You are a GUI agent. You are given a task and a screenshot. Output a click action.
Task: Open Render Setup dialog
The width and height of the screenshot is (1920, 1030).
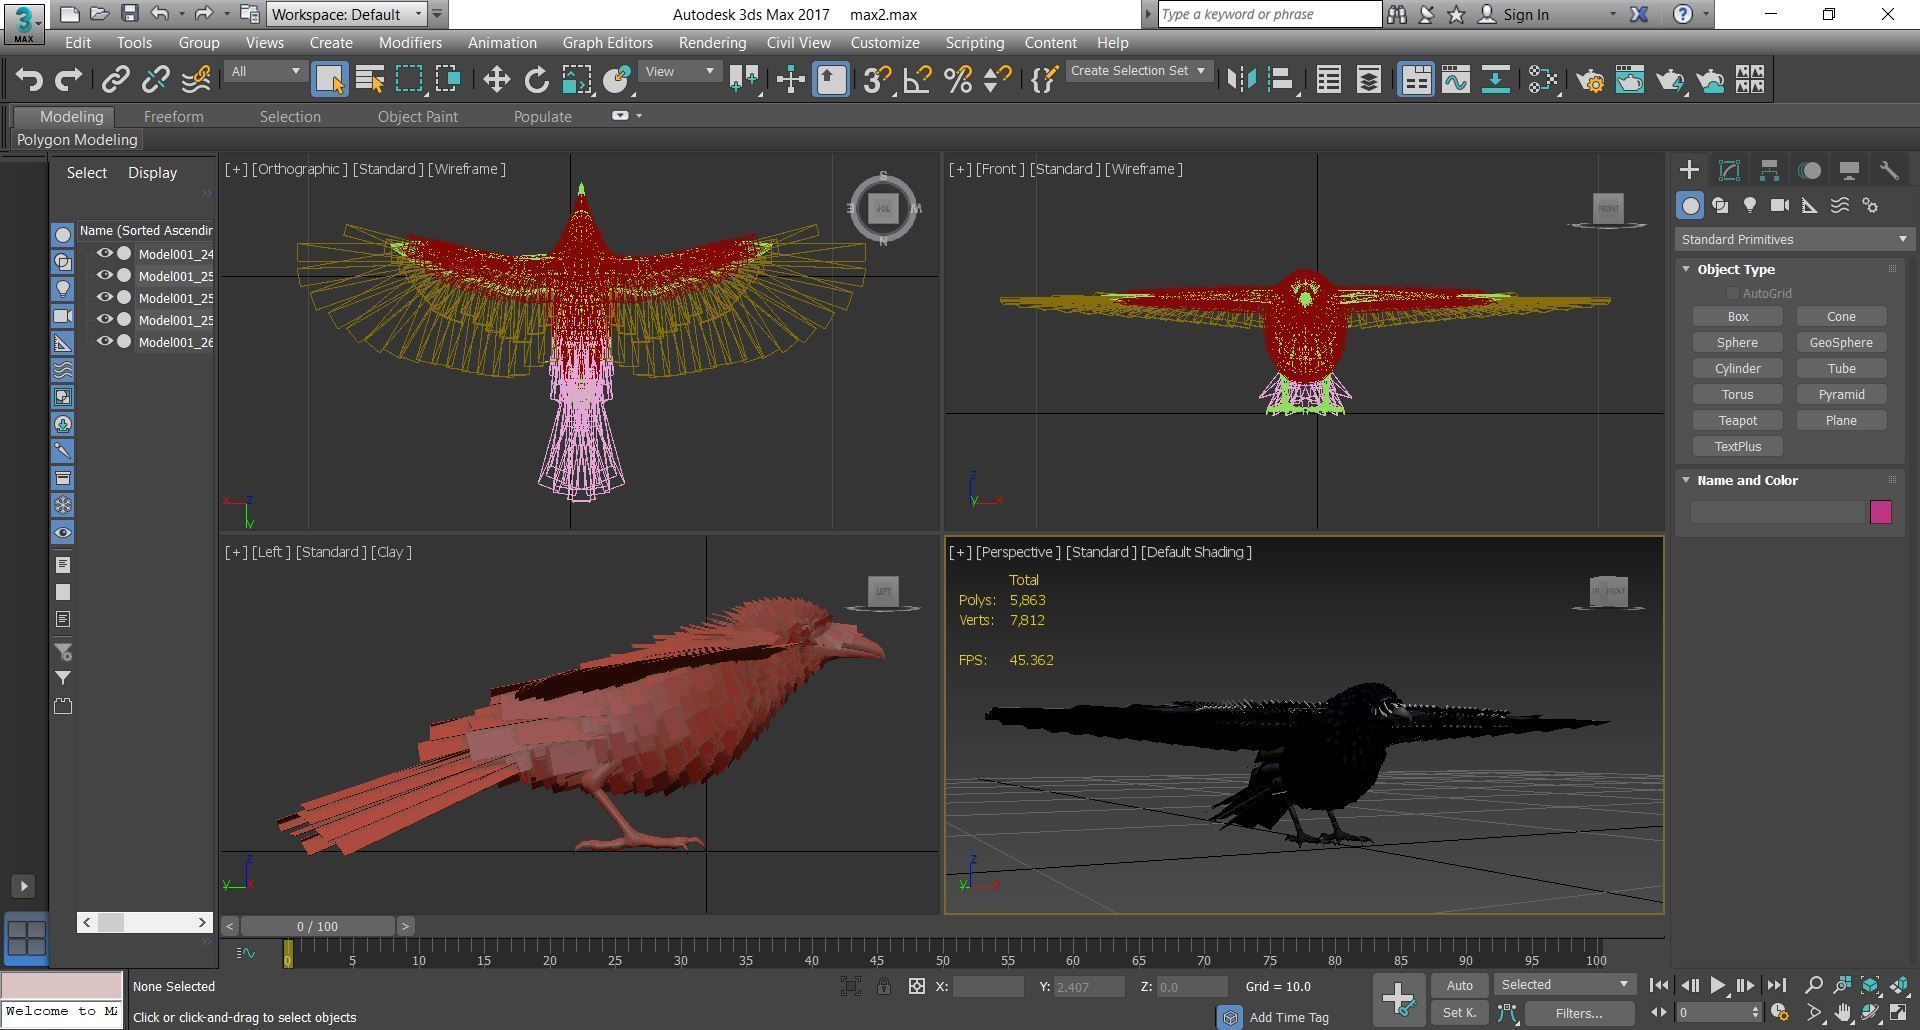(x=1590, y=80)
